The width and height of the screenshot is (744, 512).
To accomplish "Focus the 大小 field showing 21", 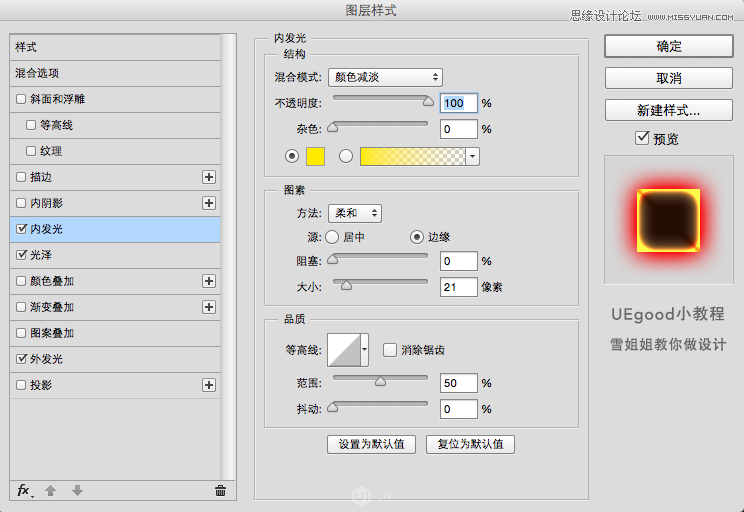I will click(459, 287).
